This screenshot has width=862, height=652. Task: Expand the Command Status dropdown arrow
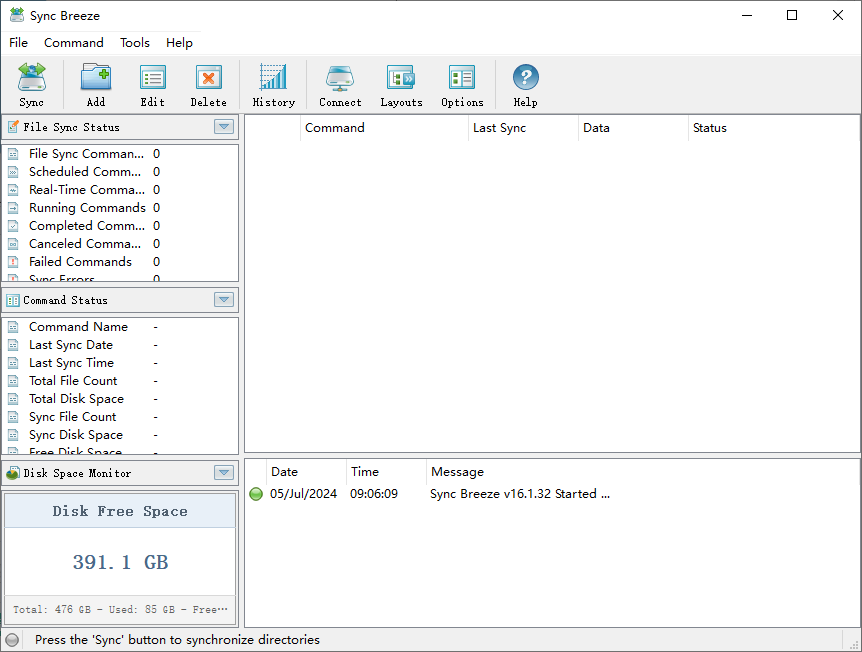point(224,300)
